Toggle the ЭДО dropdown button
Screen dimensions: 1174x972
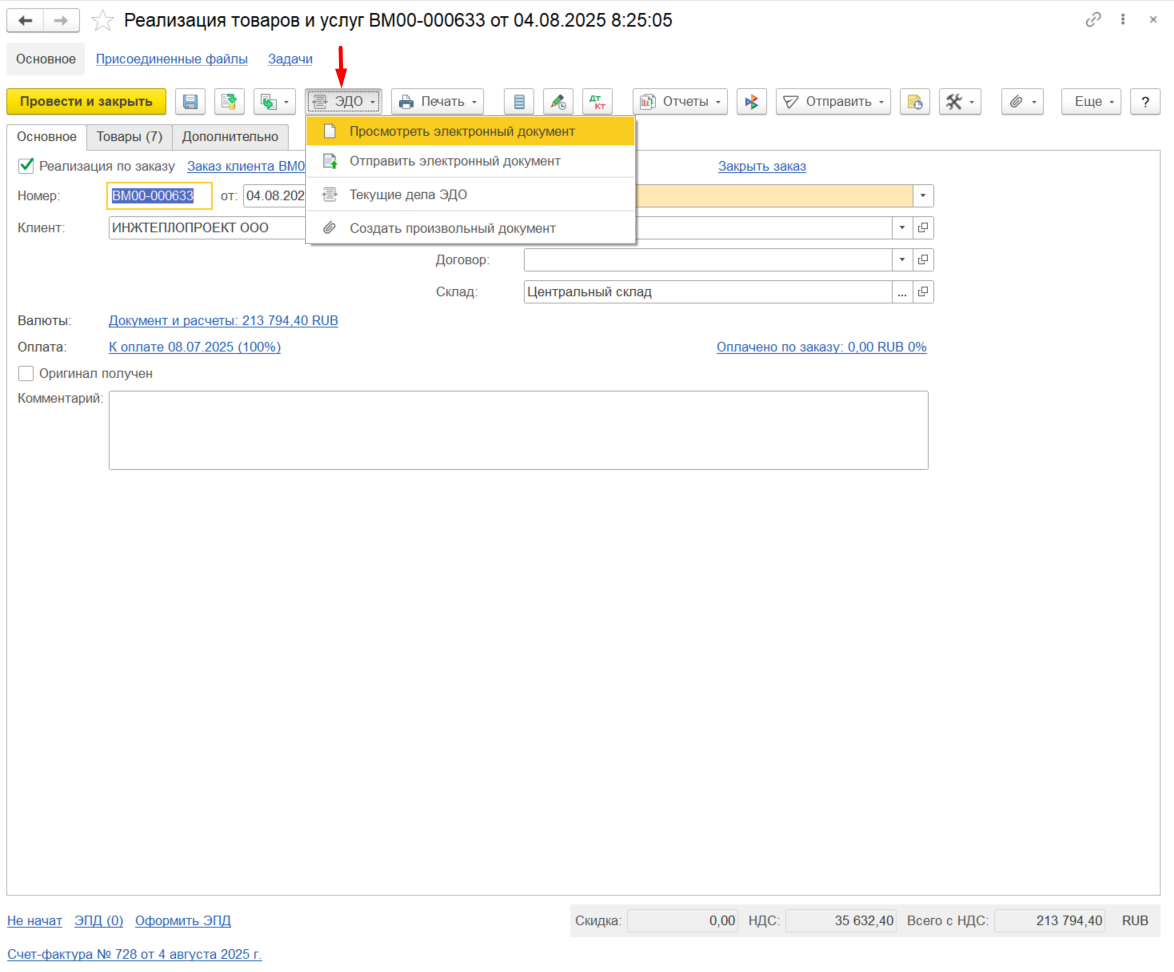344,102
